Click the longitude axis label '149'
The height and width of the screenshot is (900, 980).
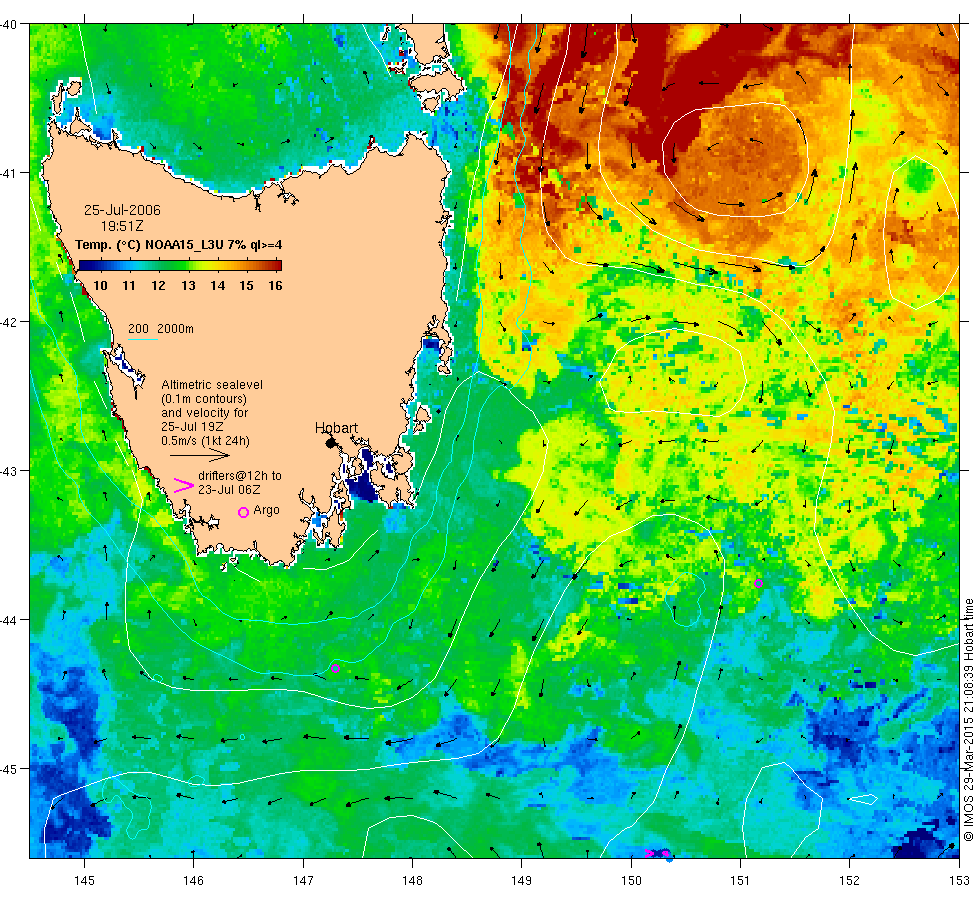point(521,881)
